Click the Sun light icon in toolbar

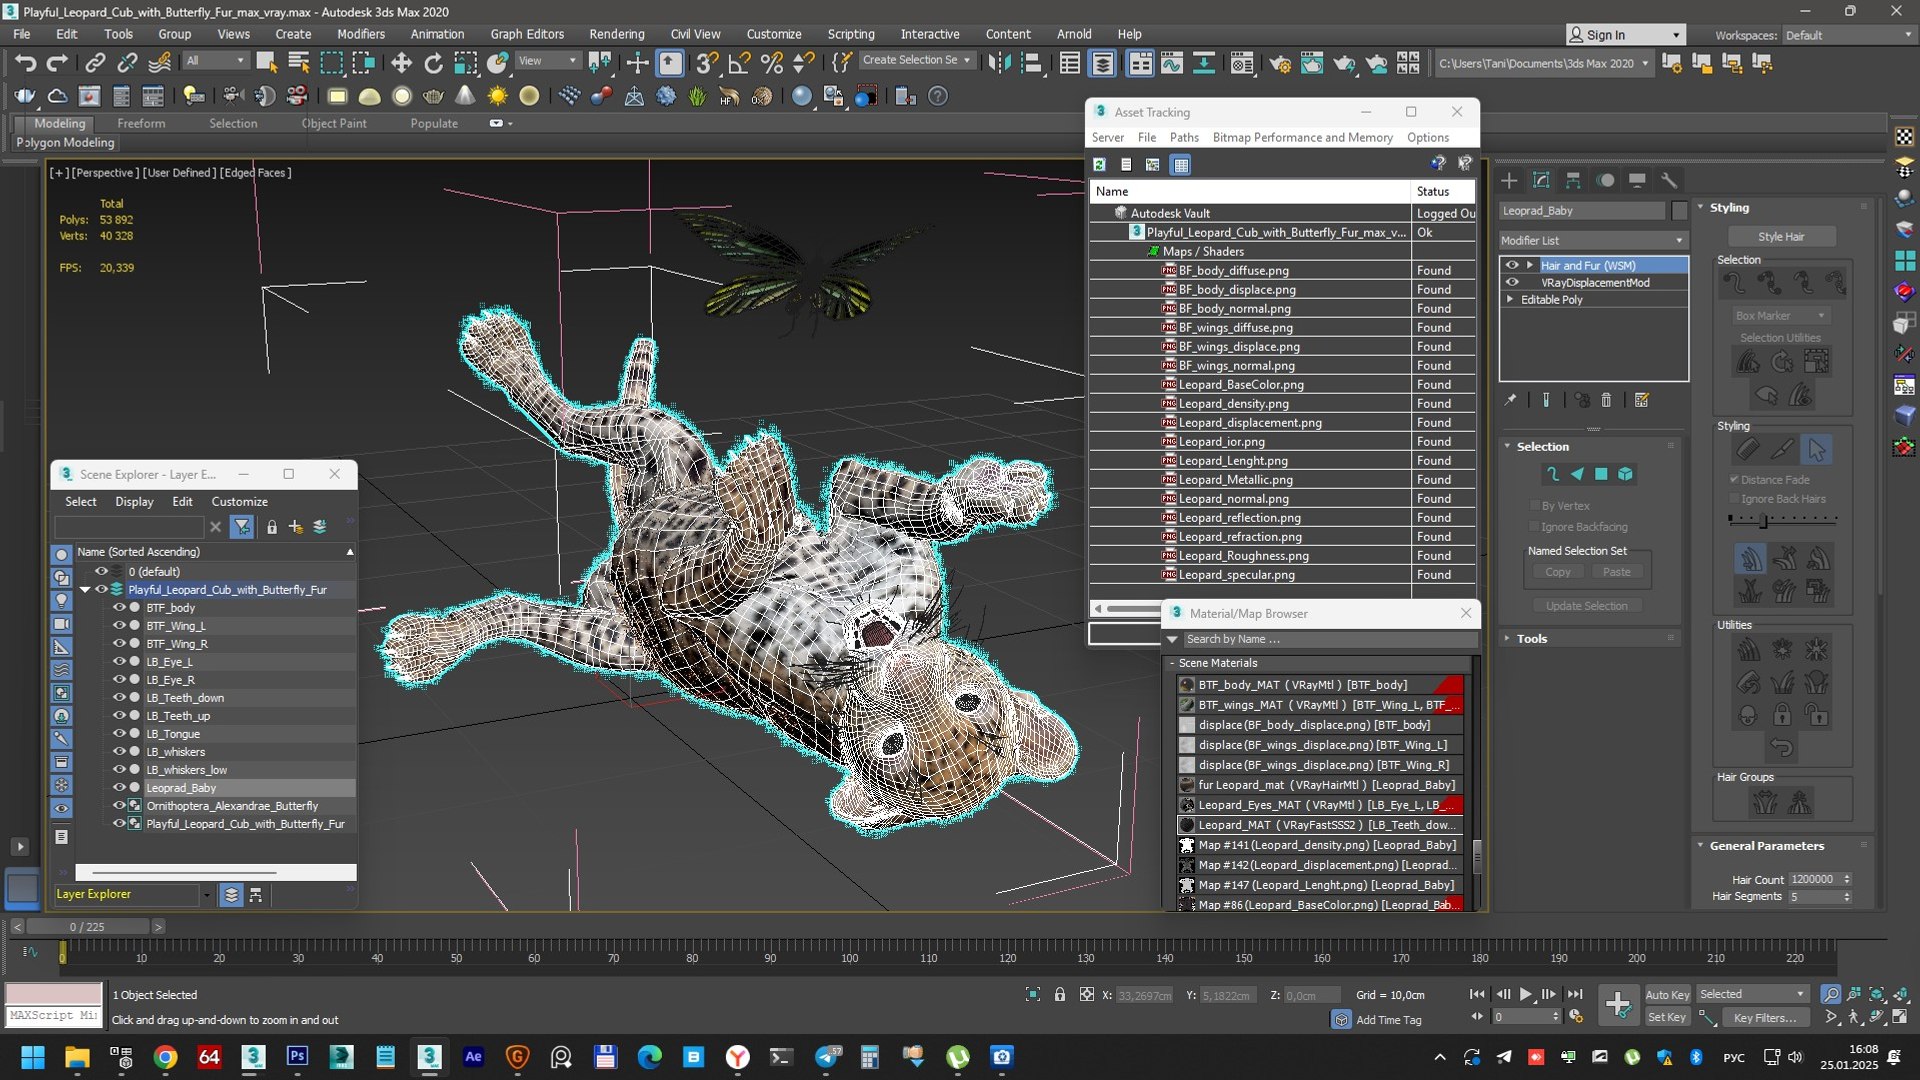pos(497,96)
